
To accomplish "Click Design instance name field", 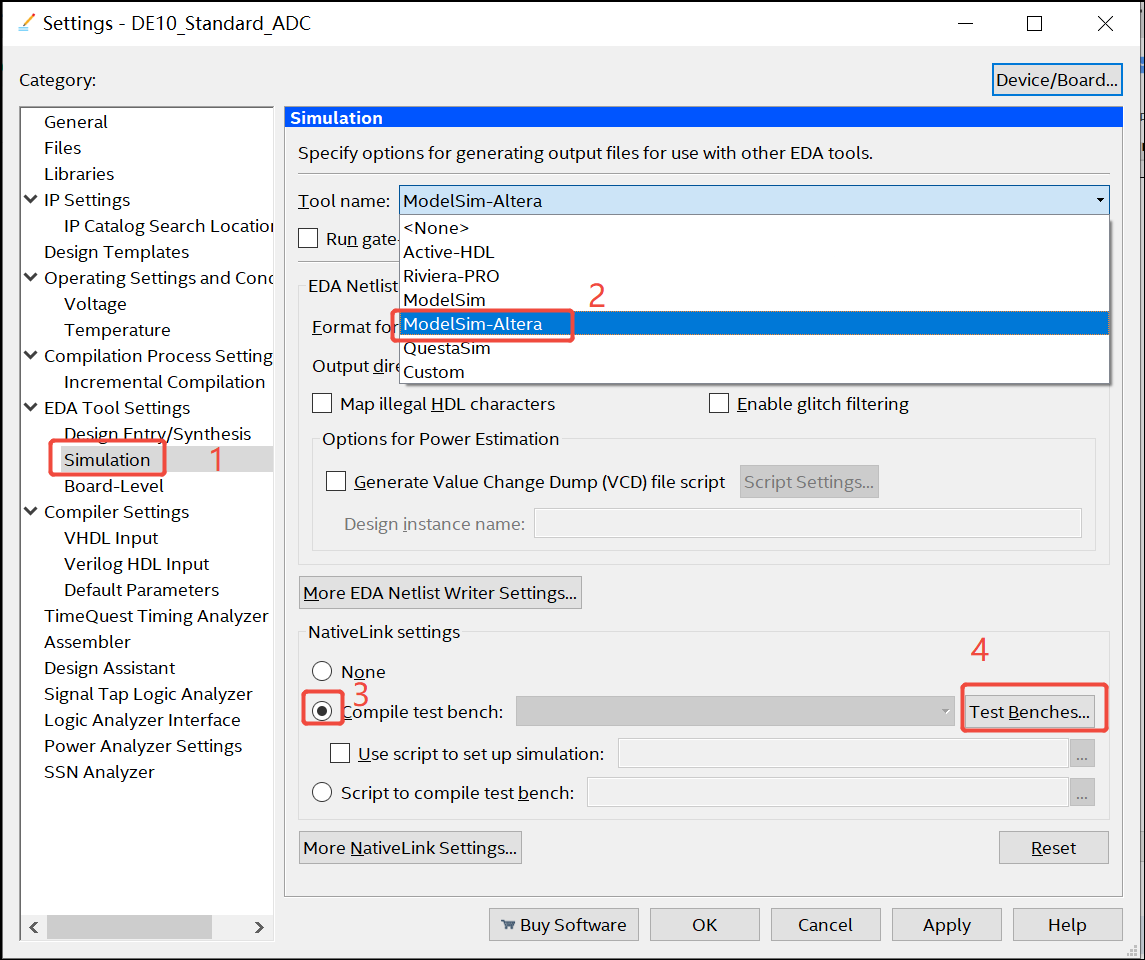I will point(808,524).
